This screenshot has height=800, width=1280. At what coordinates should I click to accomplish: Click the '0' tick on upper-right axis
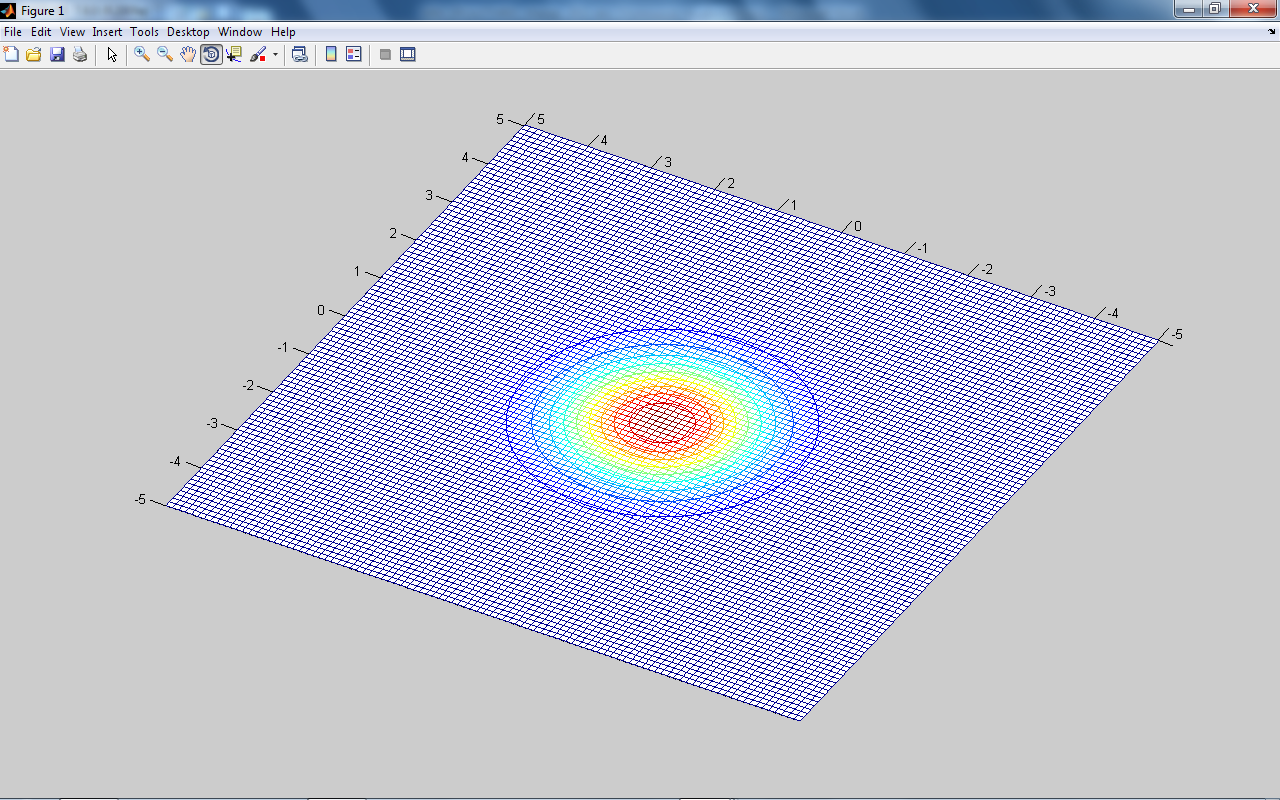pos(857,227)
